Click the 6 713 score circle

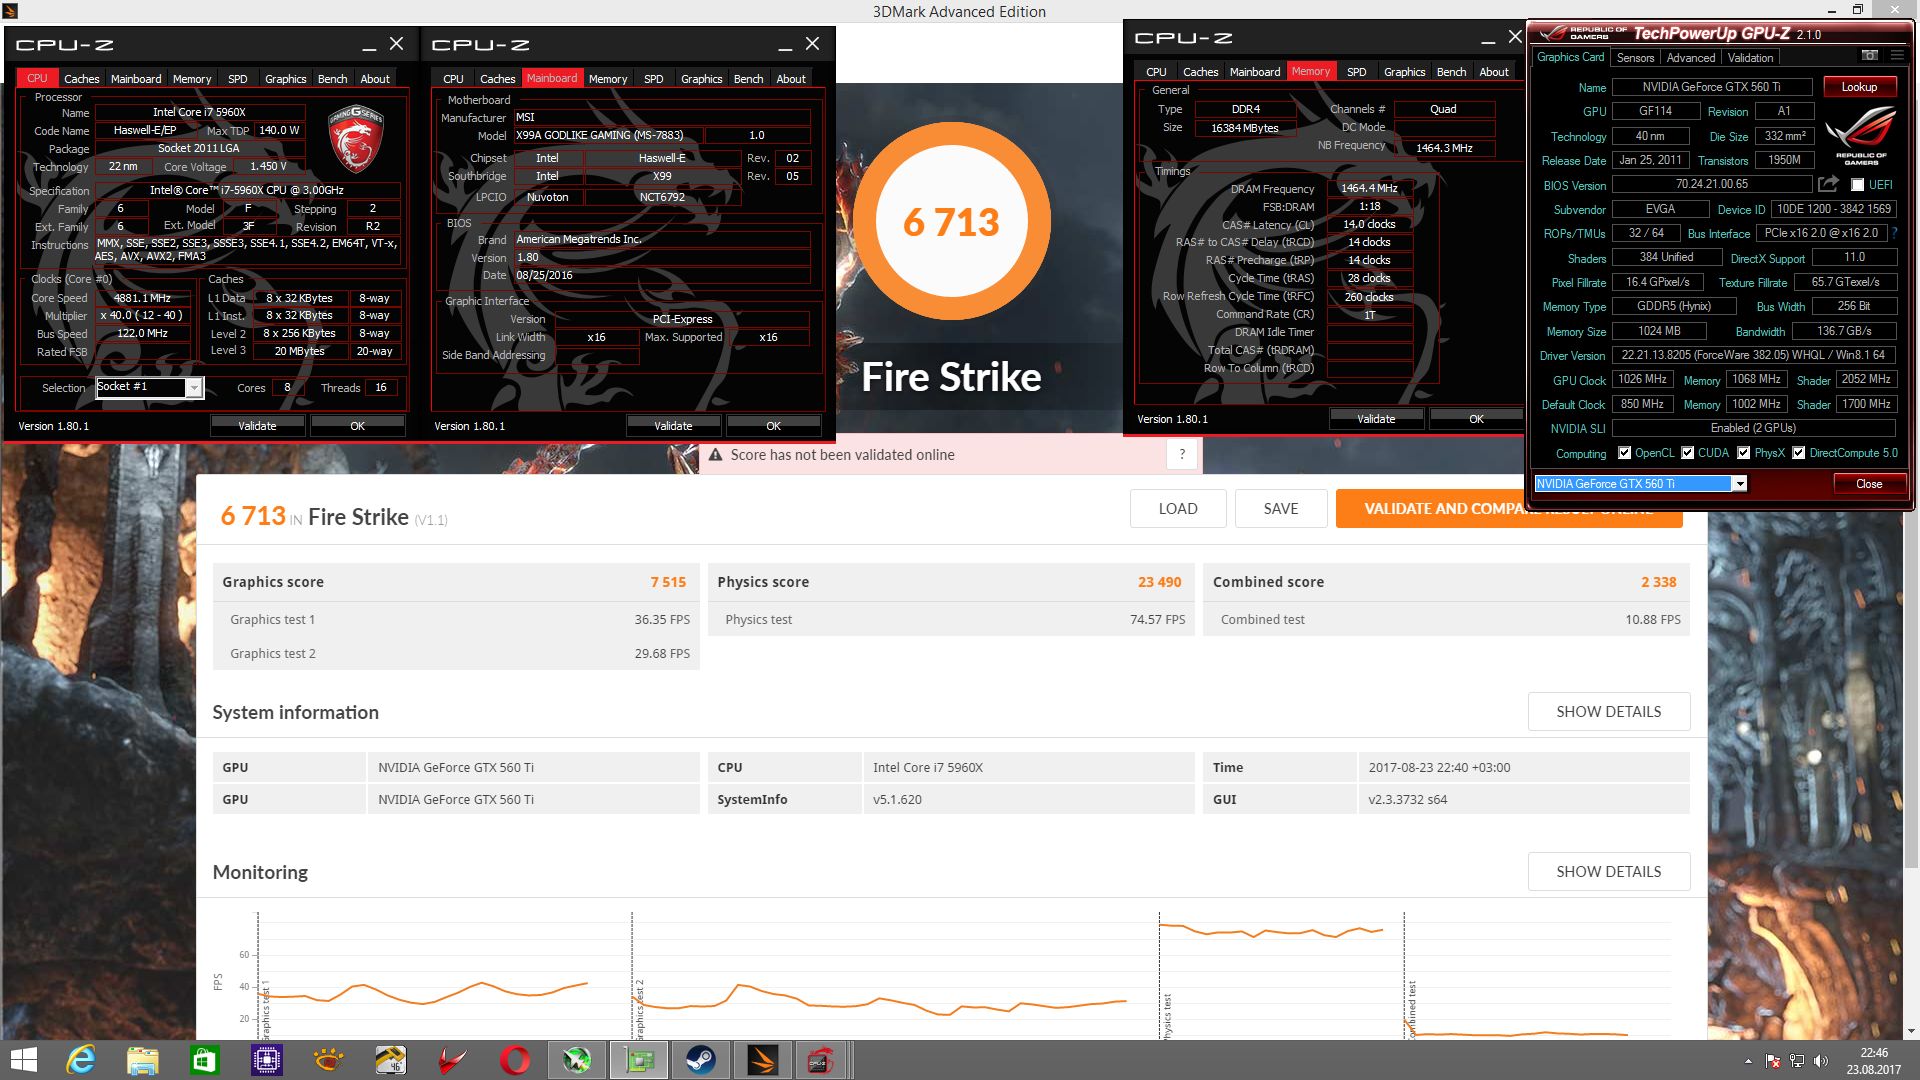(x=951, y=222)
